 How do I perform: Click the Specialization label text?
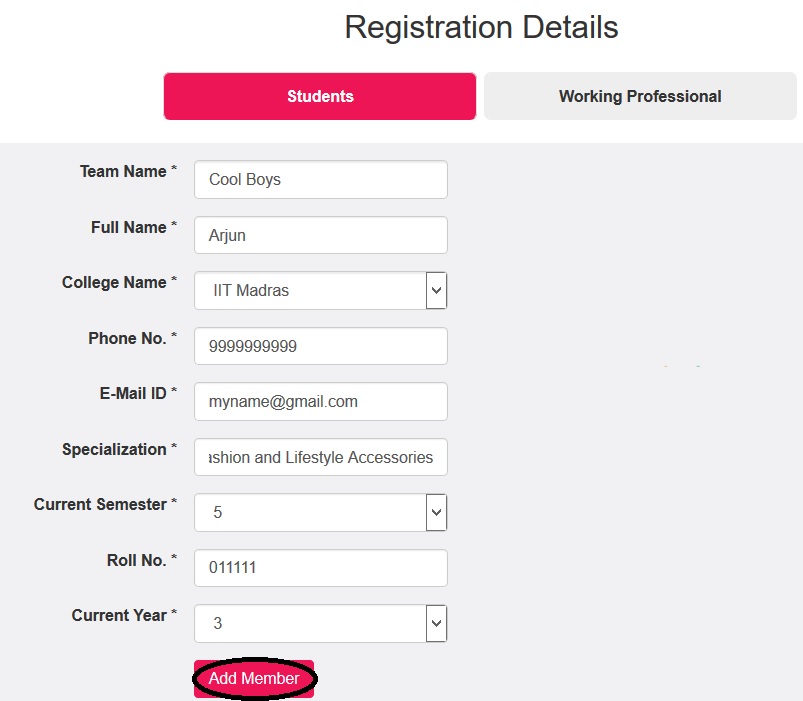pos(114,450)
